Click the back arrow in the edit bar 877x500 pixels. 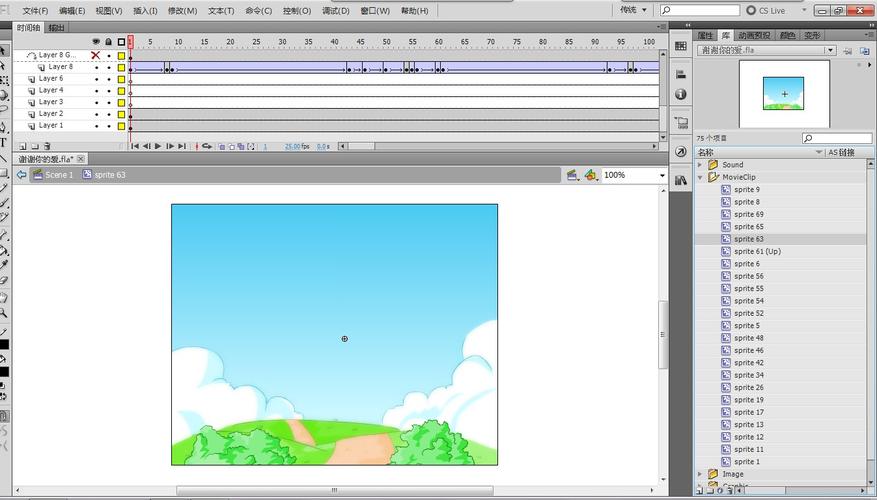21,174
